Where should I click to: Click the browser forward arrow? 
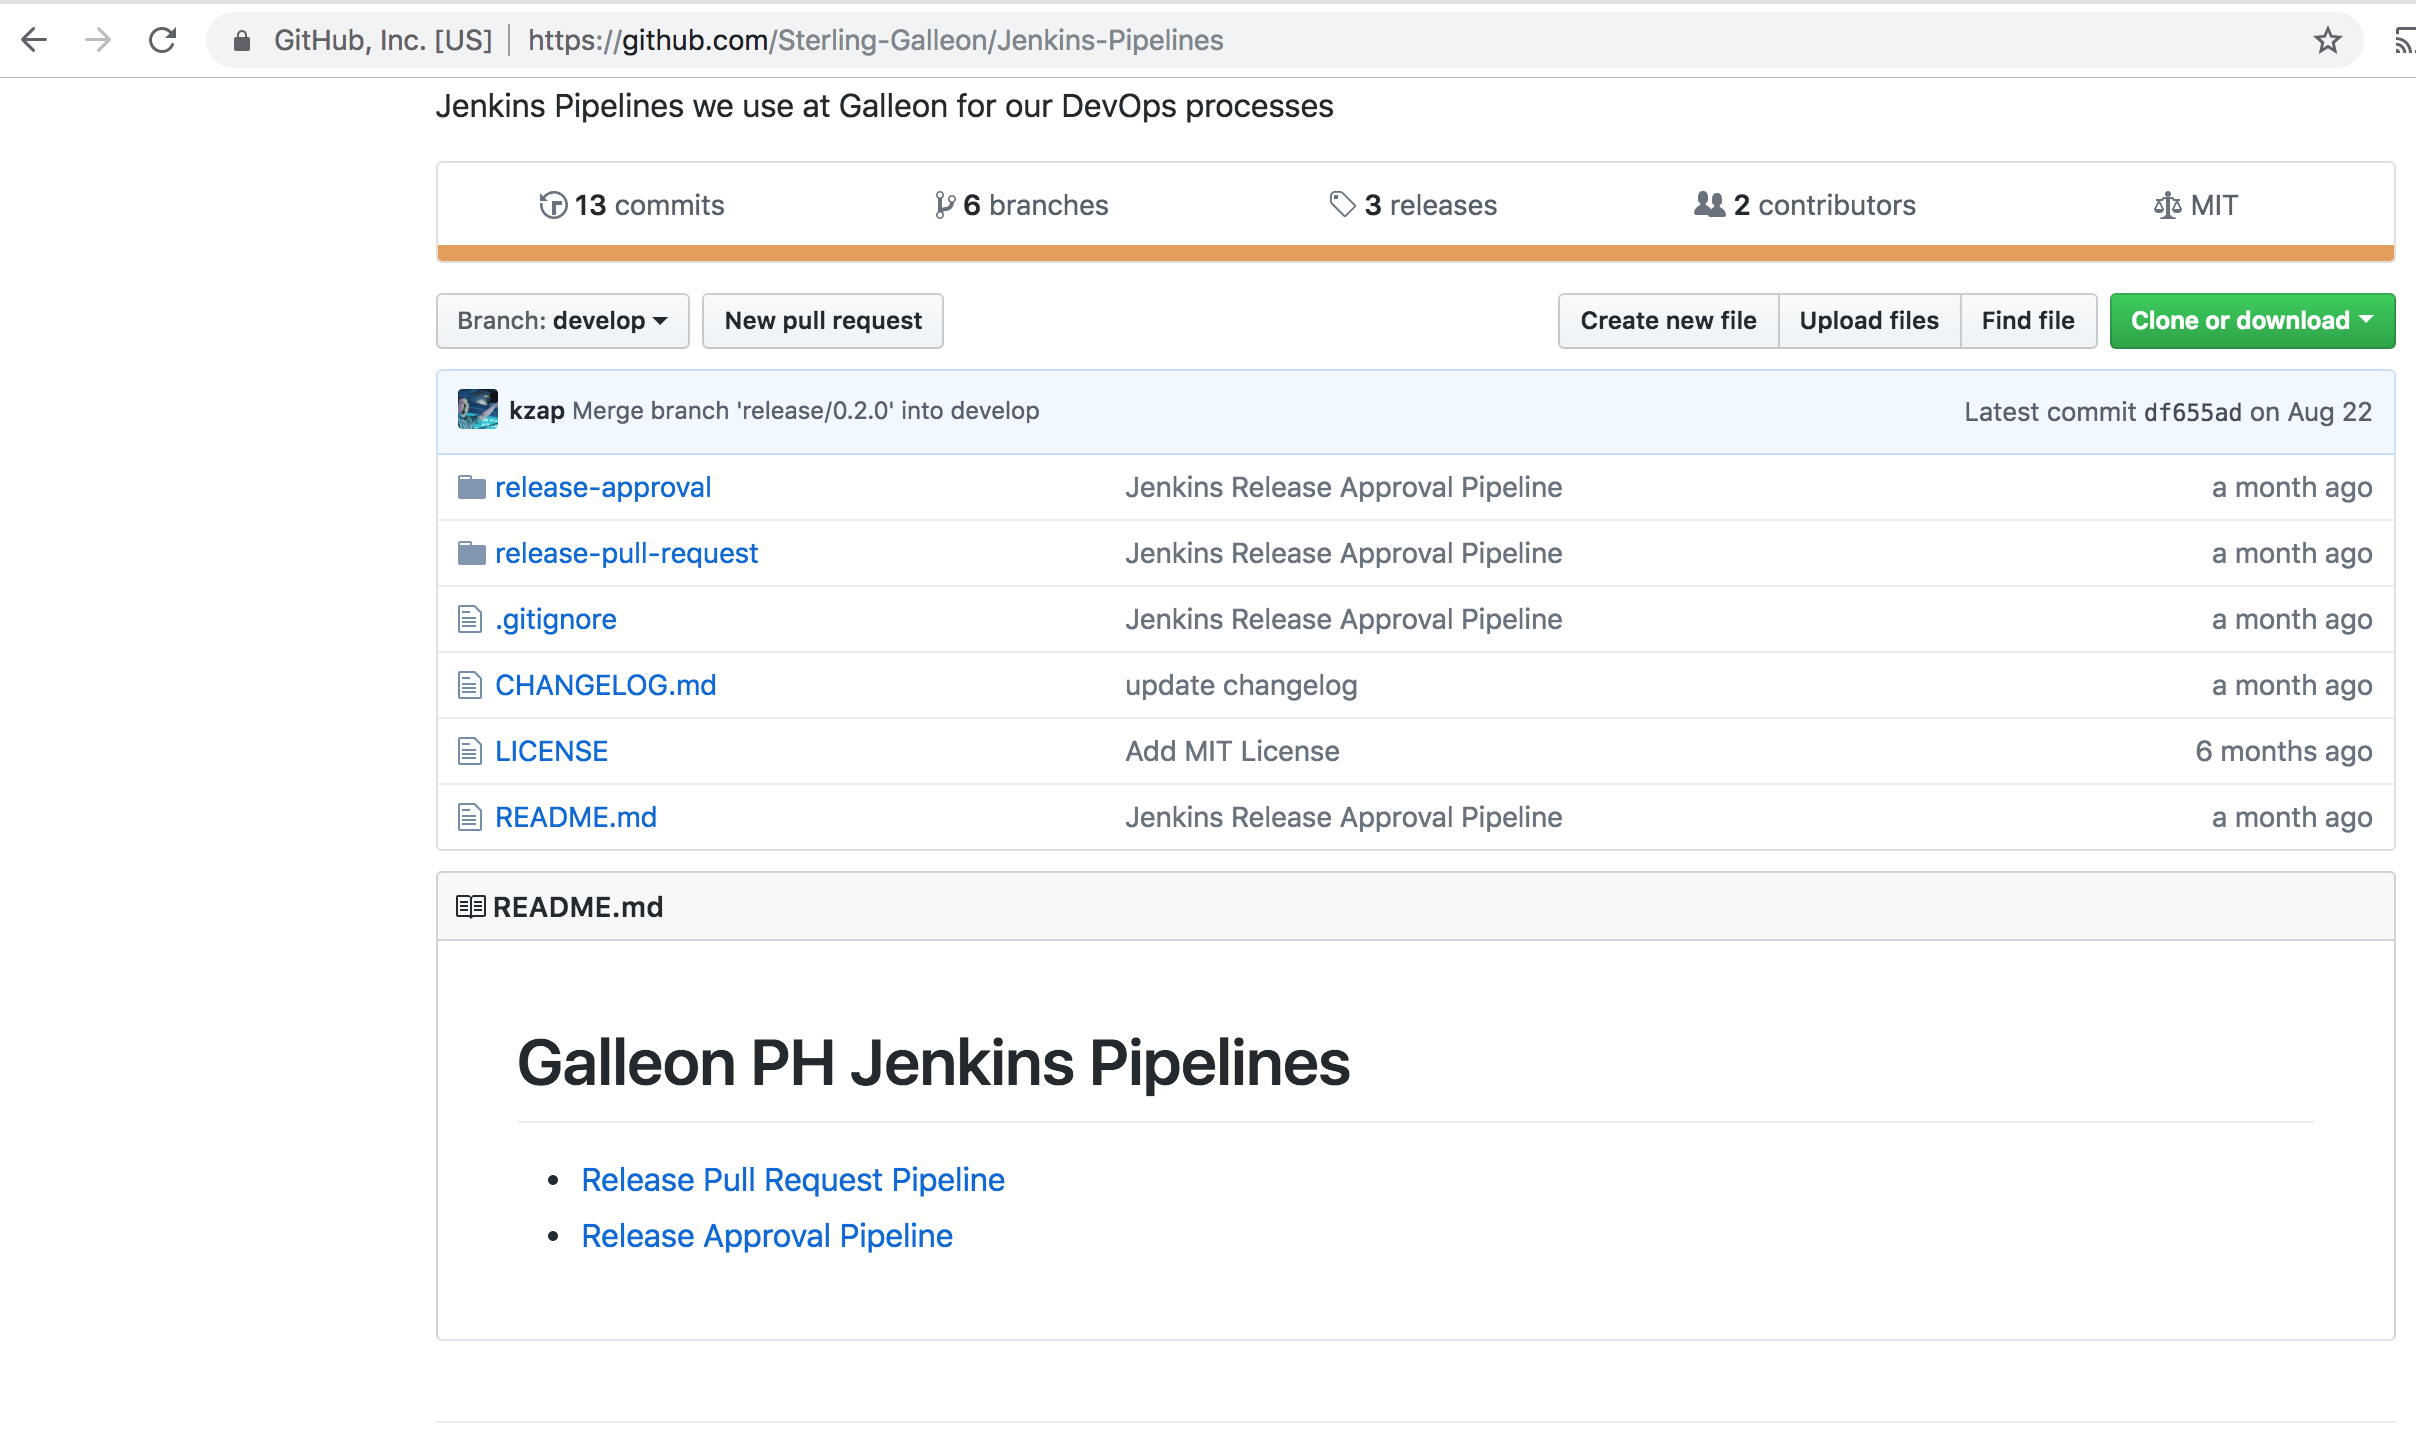coord(98,40)
